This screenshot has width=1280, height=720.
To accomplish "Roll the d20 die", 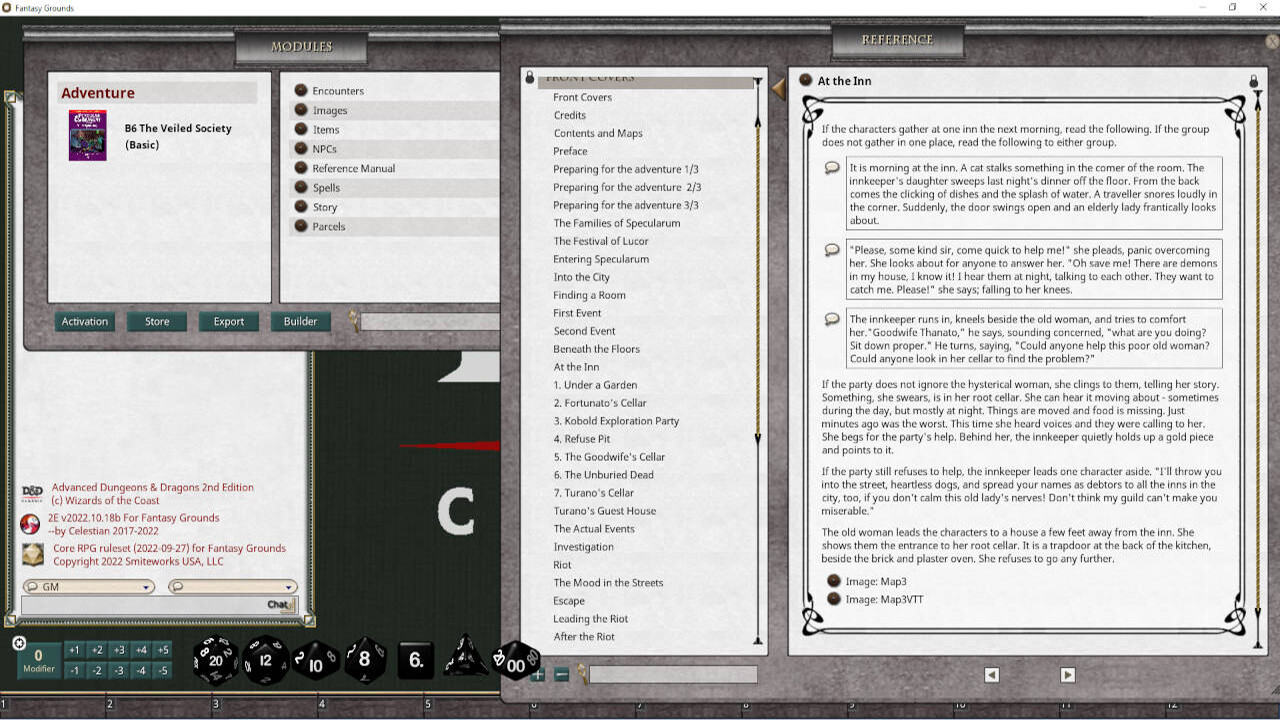I will 215,660.
